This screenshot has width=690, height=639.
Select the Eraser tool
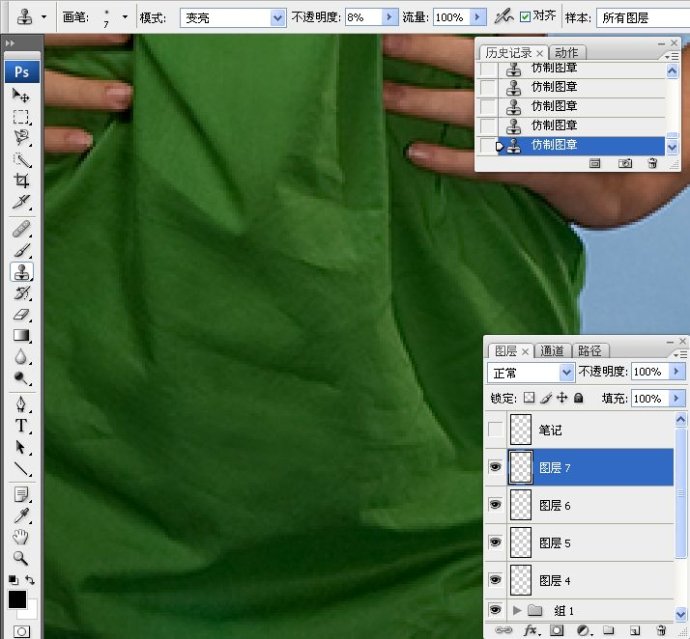tap(21, 314)
